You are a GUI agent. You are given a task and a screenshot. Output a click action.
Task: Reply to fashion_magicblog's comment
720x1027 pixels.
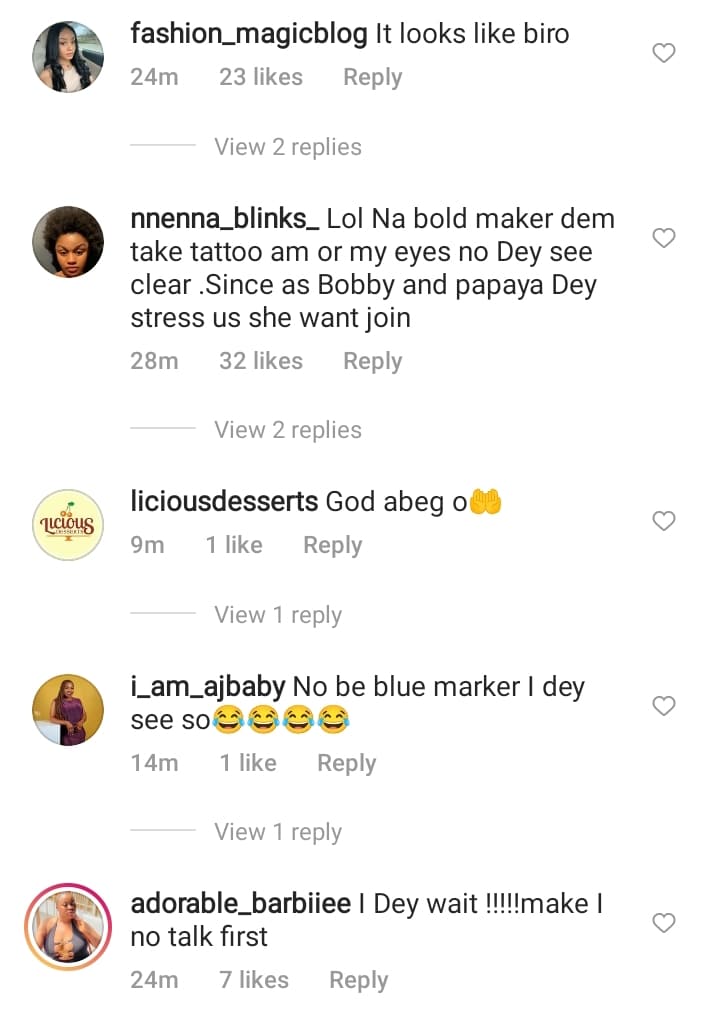pos(372,78)
